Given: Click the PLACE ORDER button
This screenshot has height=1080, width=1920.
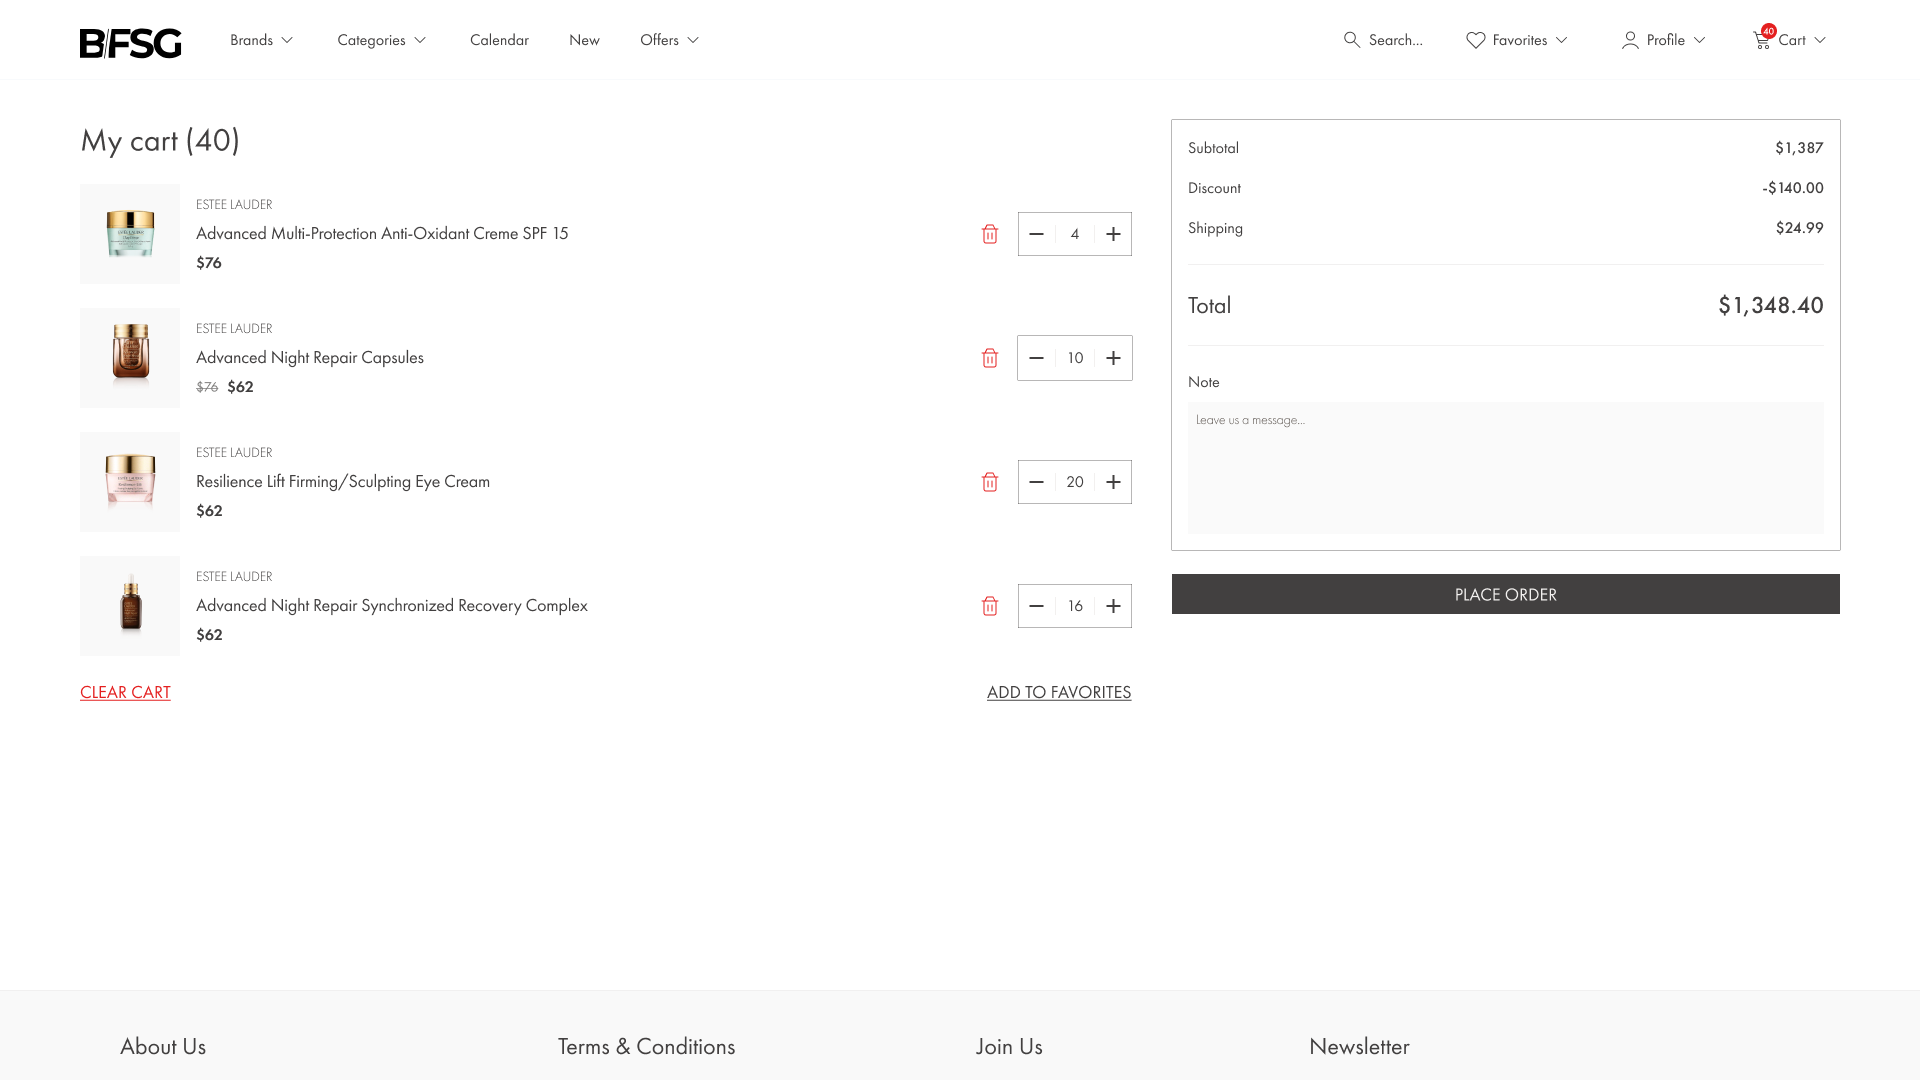Looking at the screenshot, I should pos(1506,594).
